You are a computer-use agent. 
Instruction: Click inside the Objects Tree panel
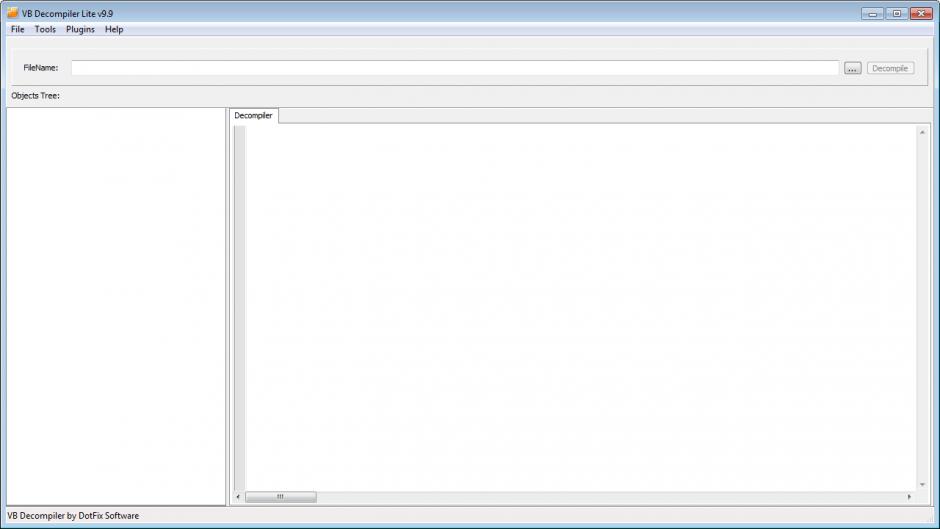click(x=116, y=306)
